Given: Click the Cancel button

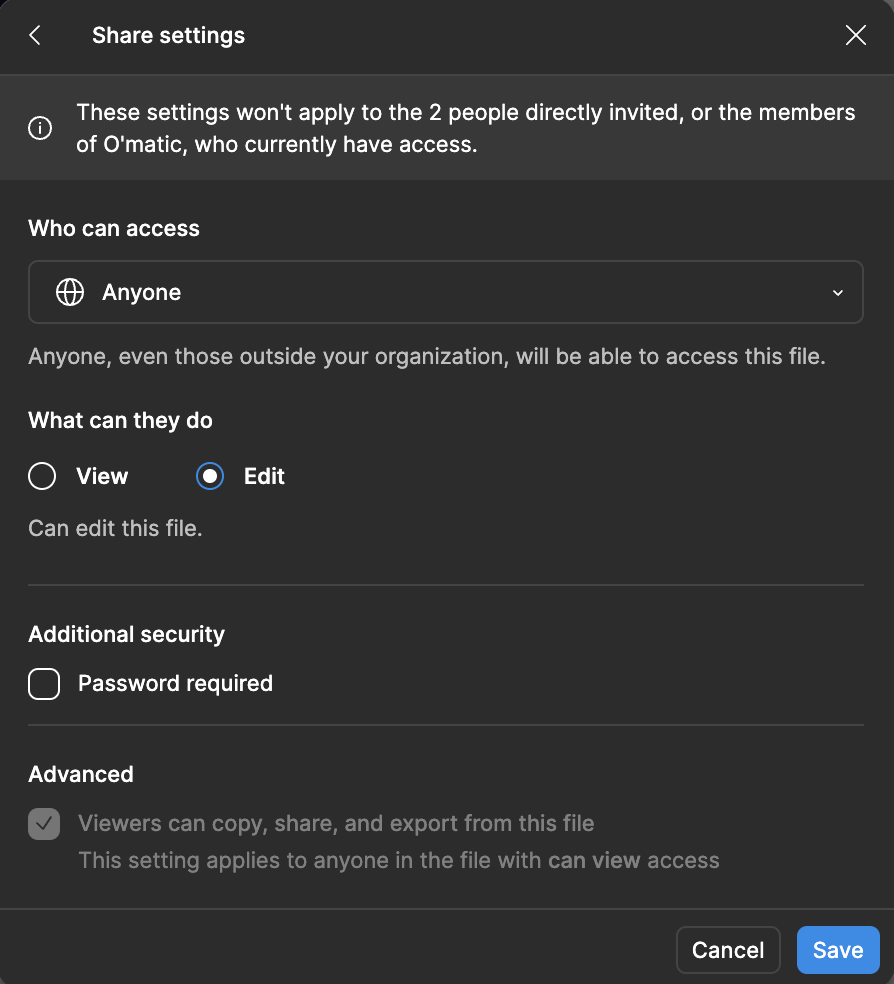Looking at the screenshot, I should pos(728,950).
